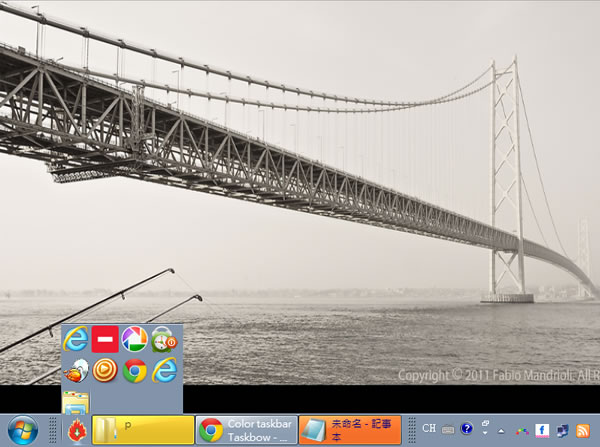Open language bar options small arrow
The image size is (600, 447).
pyautogui.click(x=485, y=435)
